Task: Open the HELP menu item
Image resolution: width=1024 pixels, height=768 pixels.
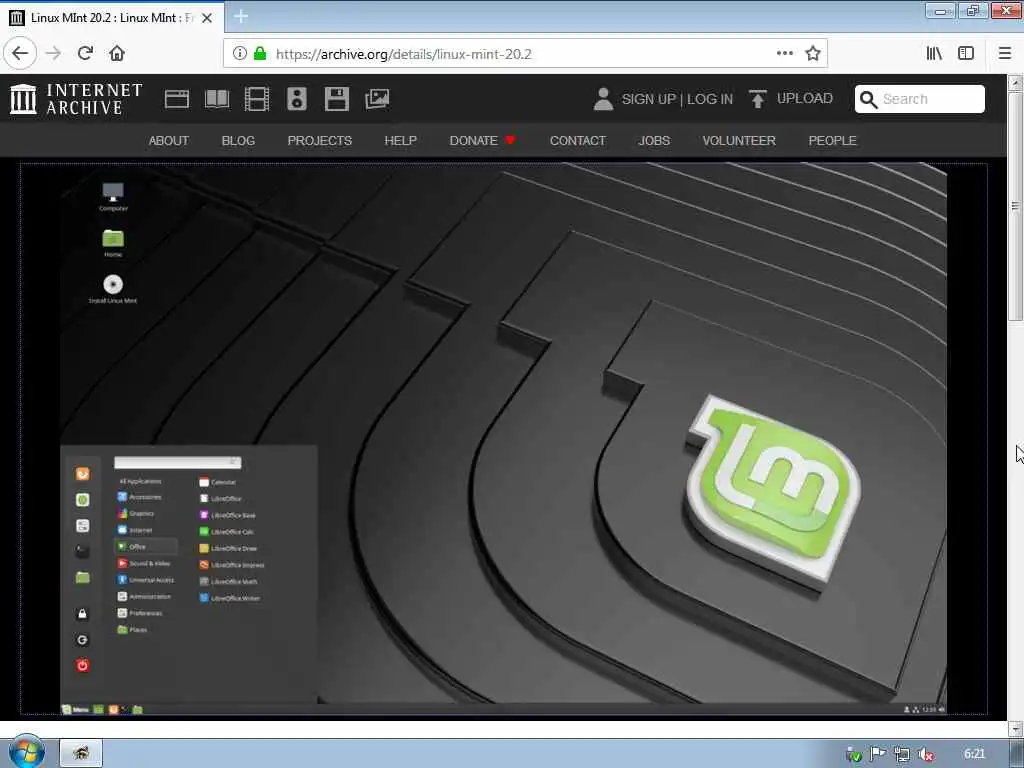Action: pos(400,140)
